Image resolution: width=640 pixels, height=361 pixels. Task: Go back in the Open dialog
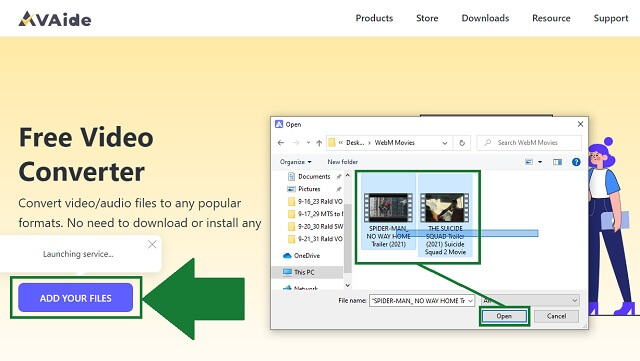(x=281, y=143)
